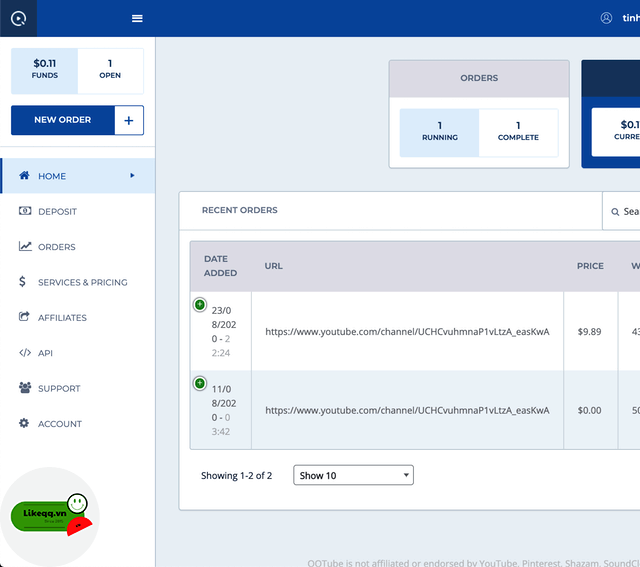Viewport: 640px width, 567px height.
Task: Click the Date Added column header
Action: [x=220, y=266]
